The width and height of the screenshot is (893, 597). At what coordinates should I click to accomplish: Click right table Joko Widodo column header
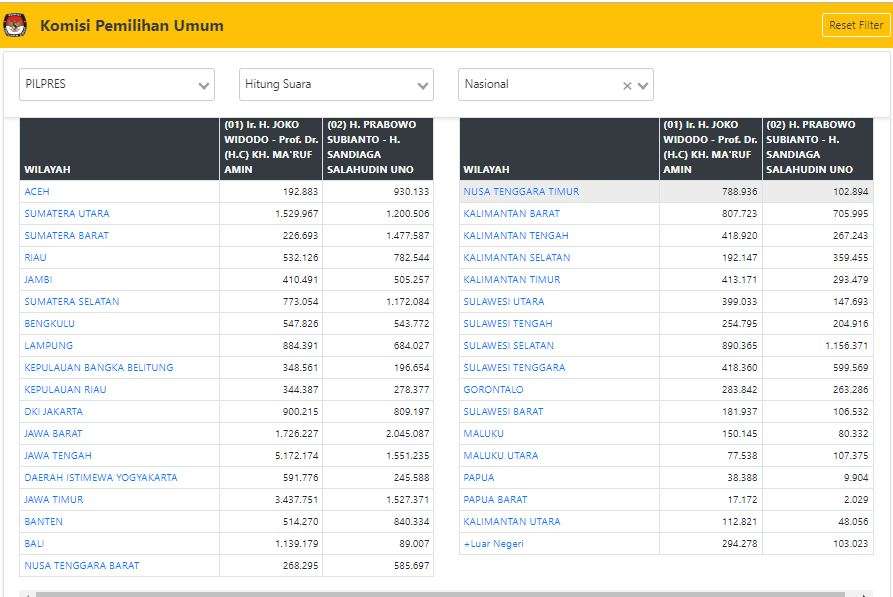(711, 149)
